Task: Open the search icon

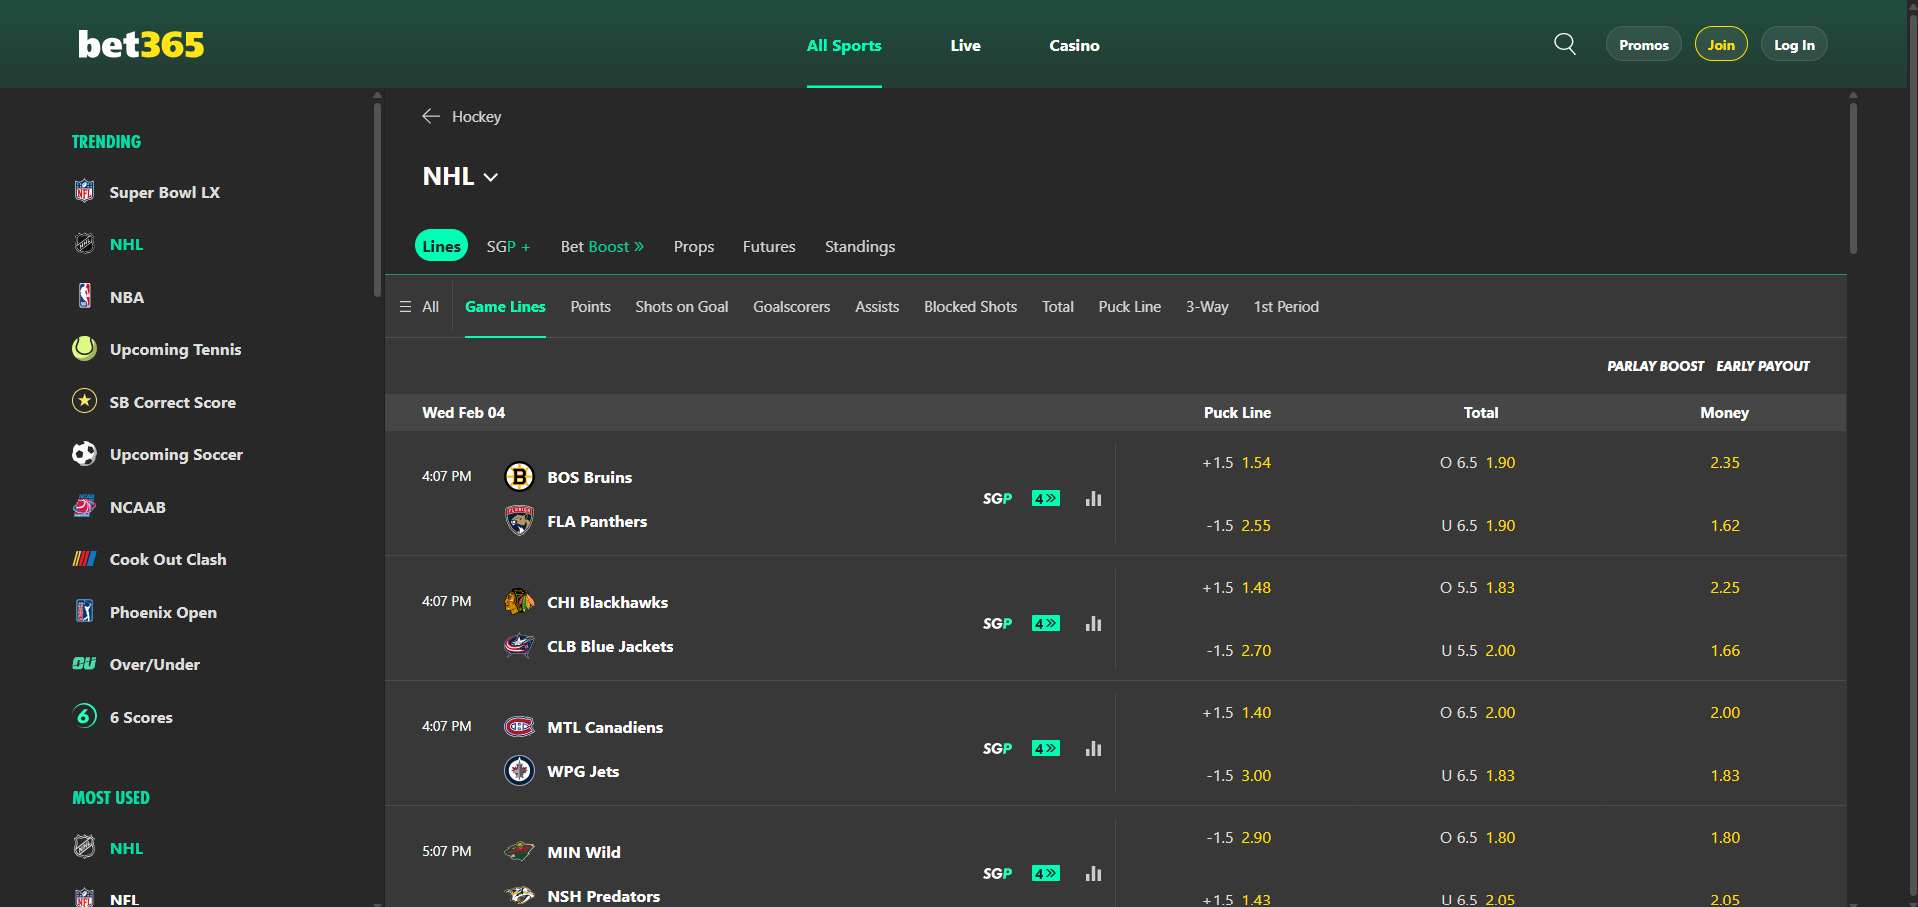Action: 1563,44
